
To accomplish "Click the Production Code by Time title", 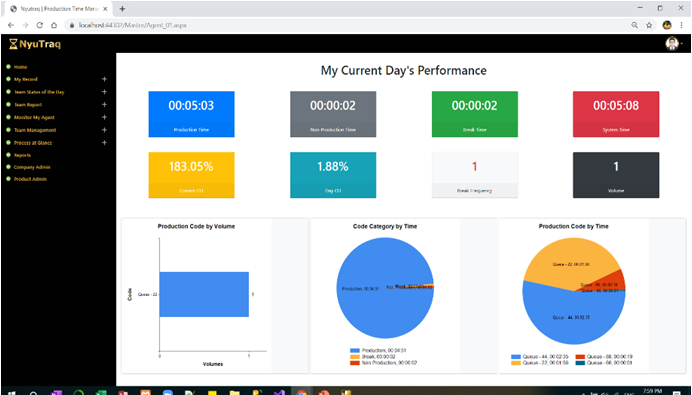I will pyautogui.click(x=573, y=226).
